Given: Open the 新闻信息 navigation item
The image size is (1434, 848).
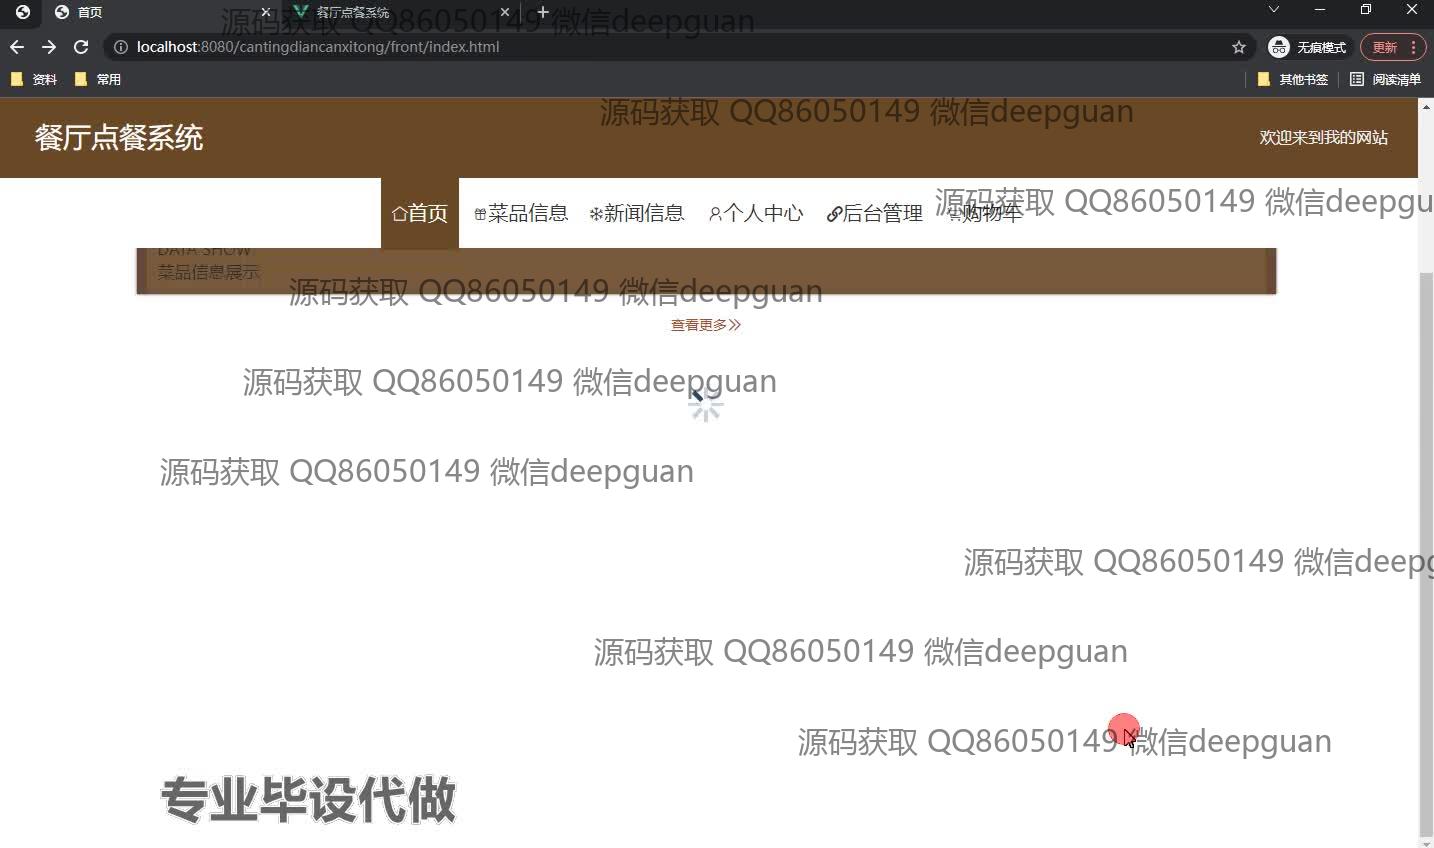Looking at the screenshot, I should [637, 213].
